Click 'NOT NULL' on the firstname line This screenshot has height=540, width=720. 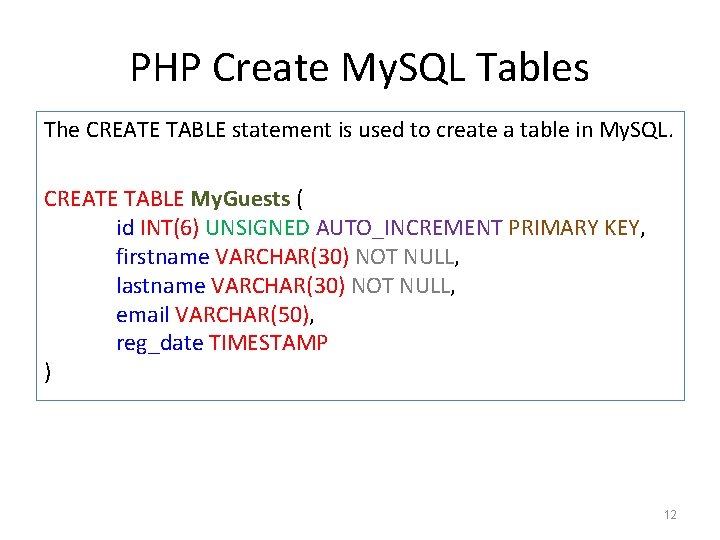pyautogui.click(x=405, y=257)
